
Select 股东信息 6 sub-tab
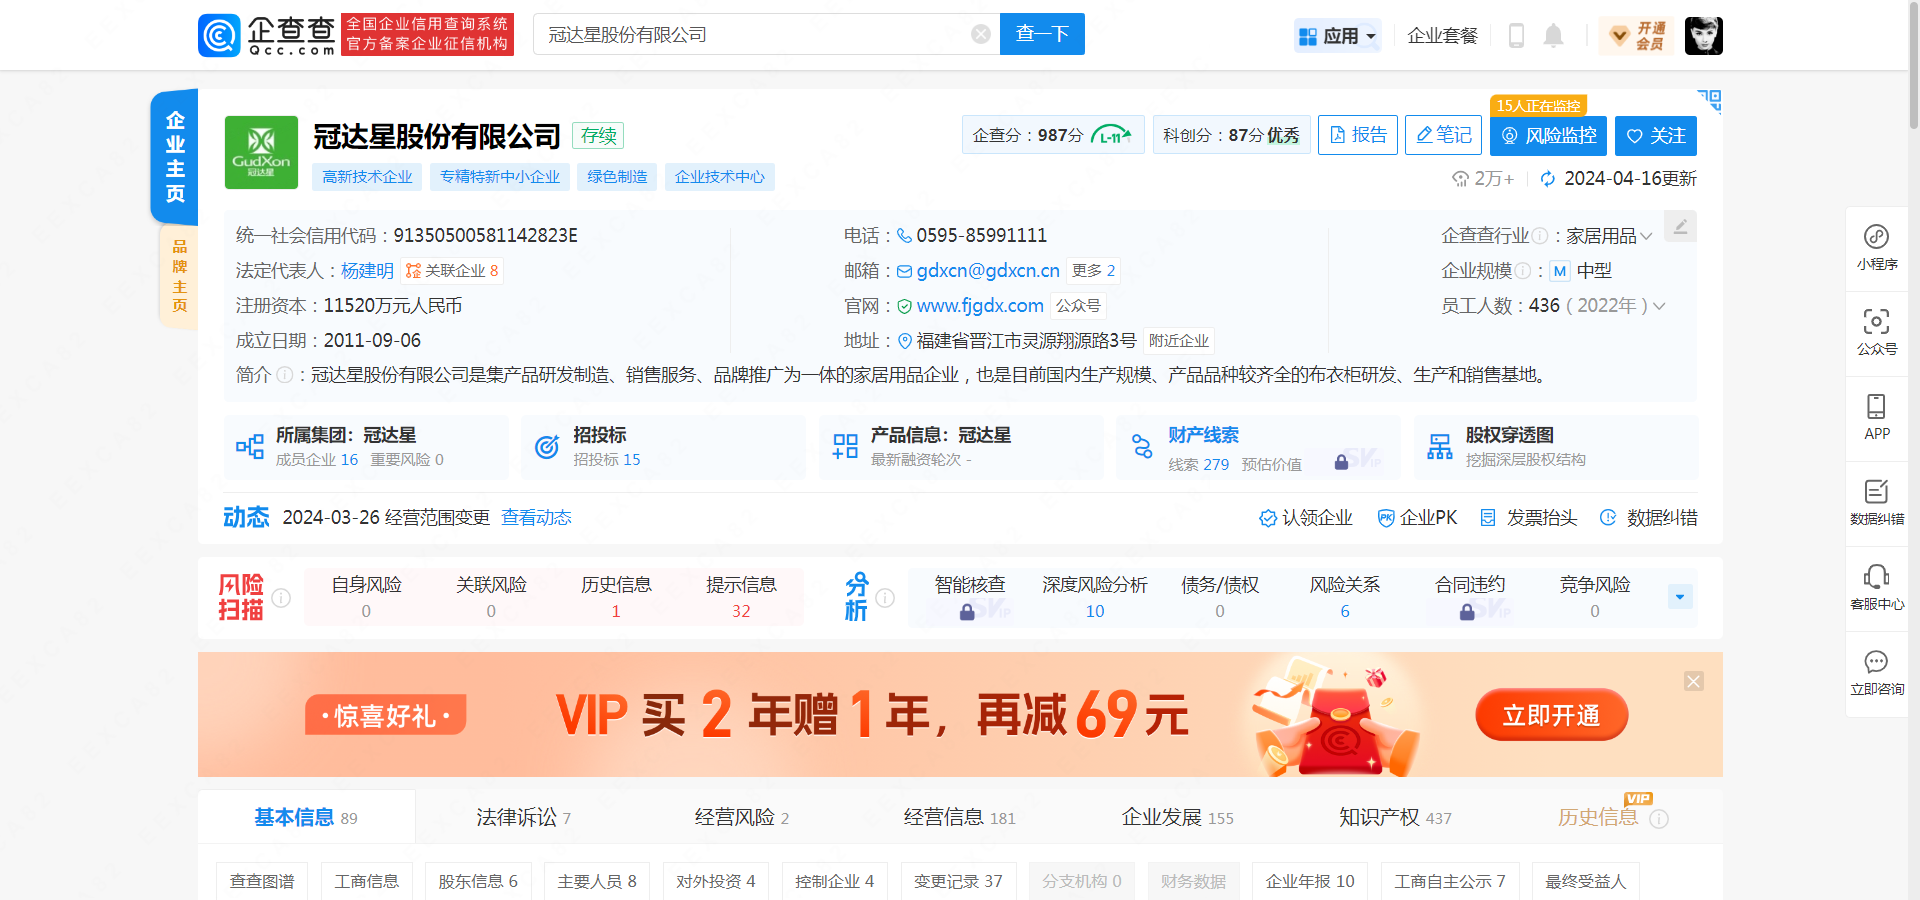click(478, 881)
